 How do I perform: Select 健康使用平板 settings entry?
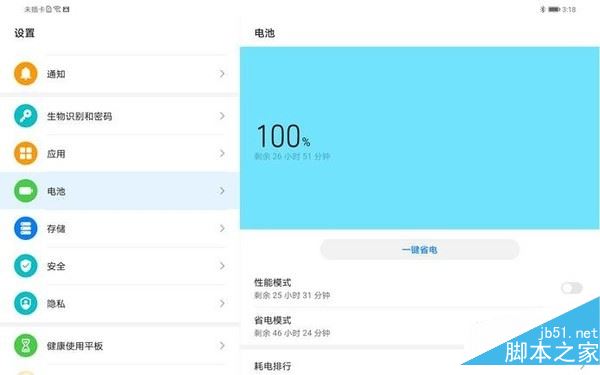point(120,345)
